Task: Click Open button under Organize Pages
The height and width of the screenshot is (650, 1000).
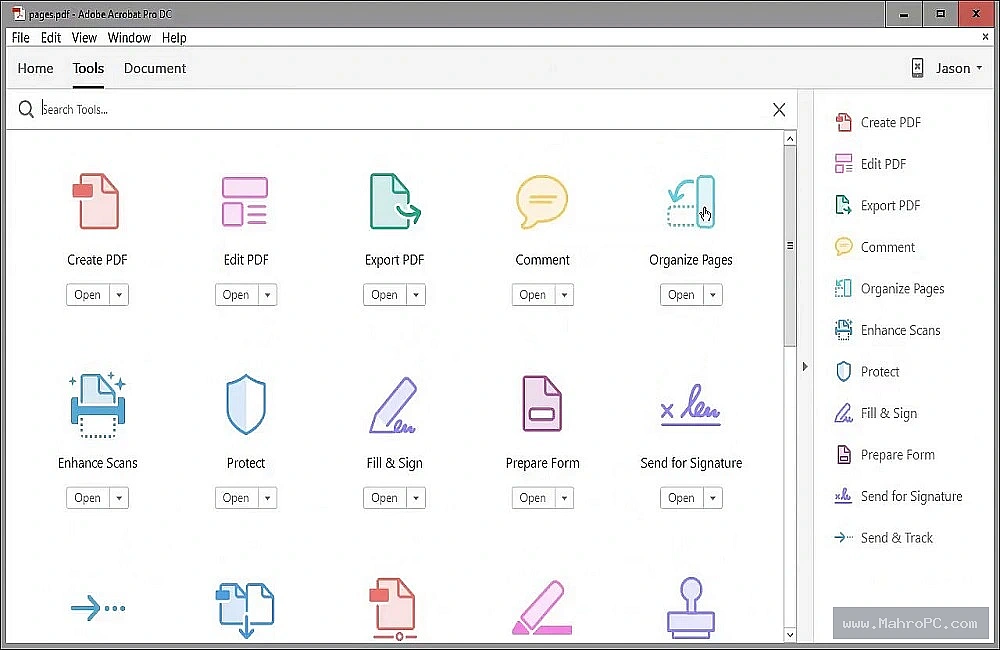Action: click(x=682, y=295)
